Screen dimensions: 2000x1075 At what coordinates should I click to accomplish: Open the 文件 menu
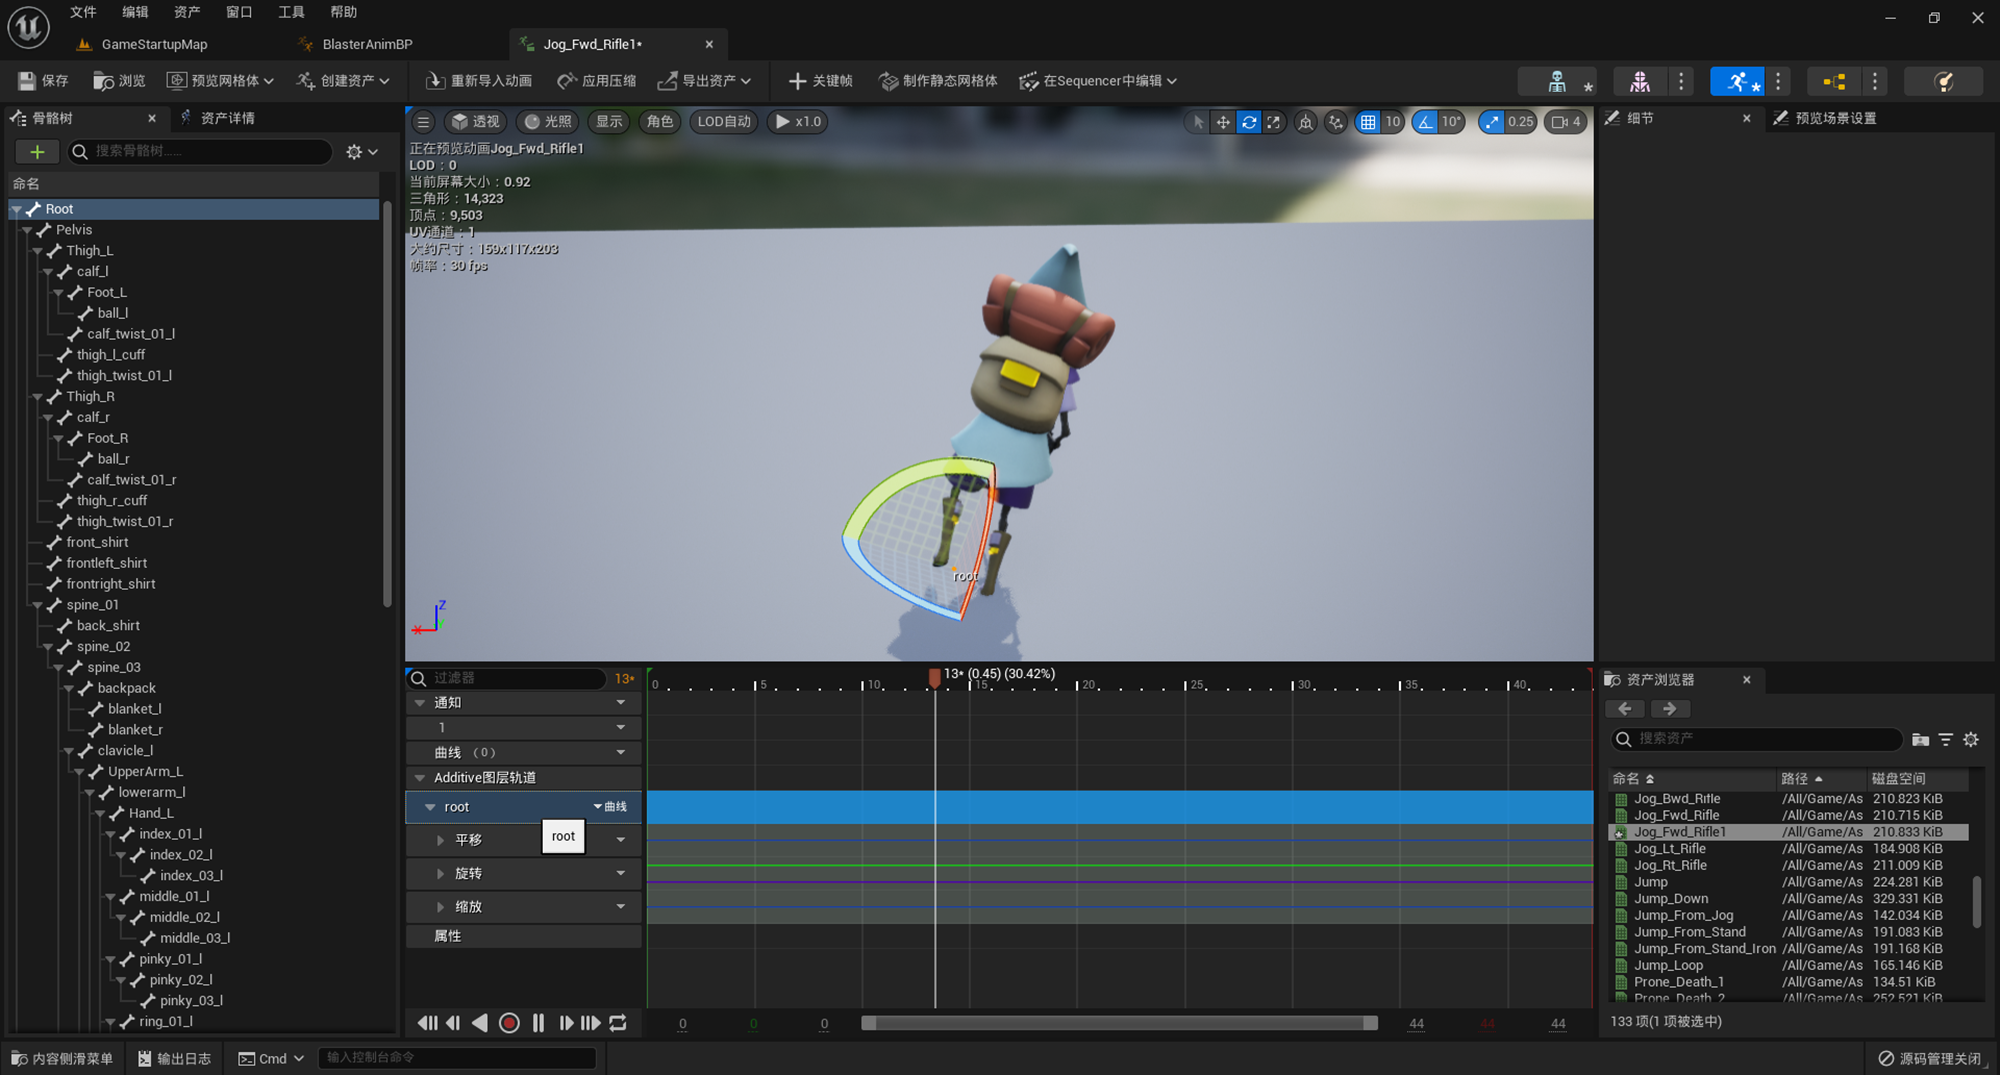point(83,12)
